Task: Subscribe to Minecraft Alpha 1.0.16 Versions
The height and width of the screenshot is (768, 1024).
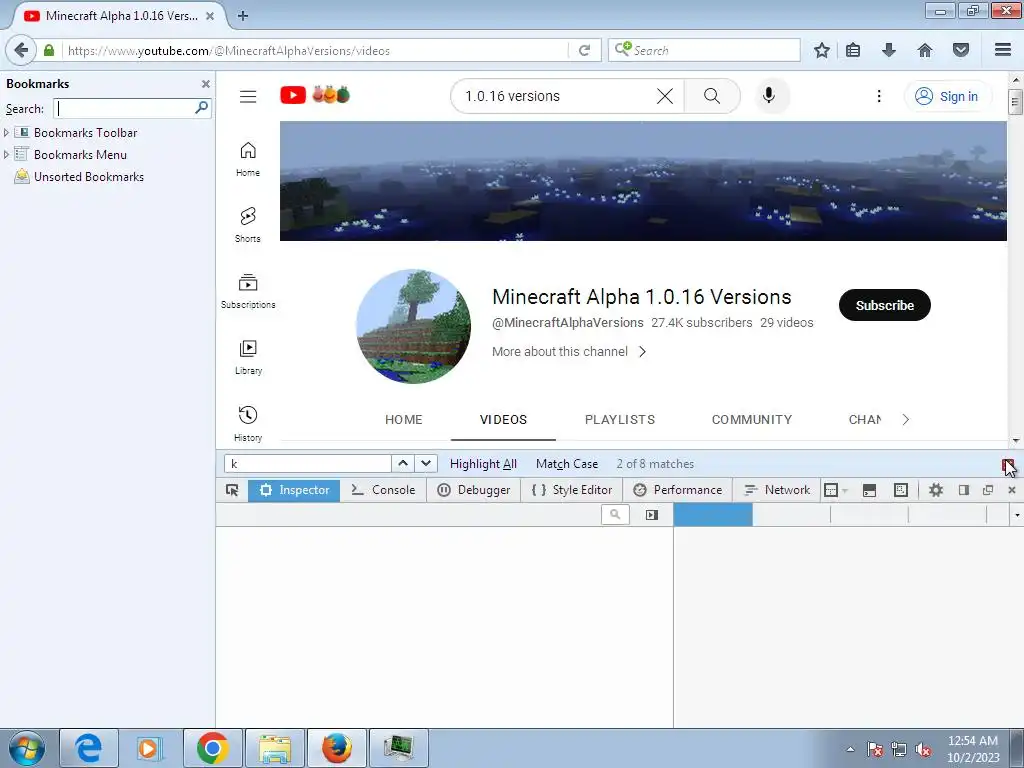Action: click(x=884, y=305)
